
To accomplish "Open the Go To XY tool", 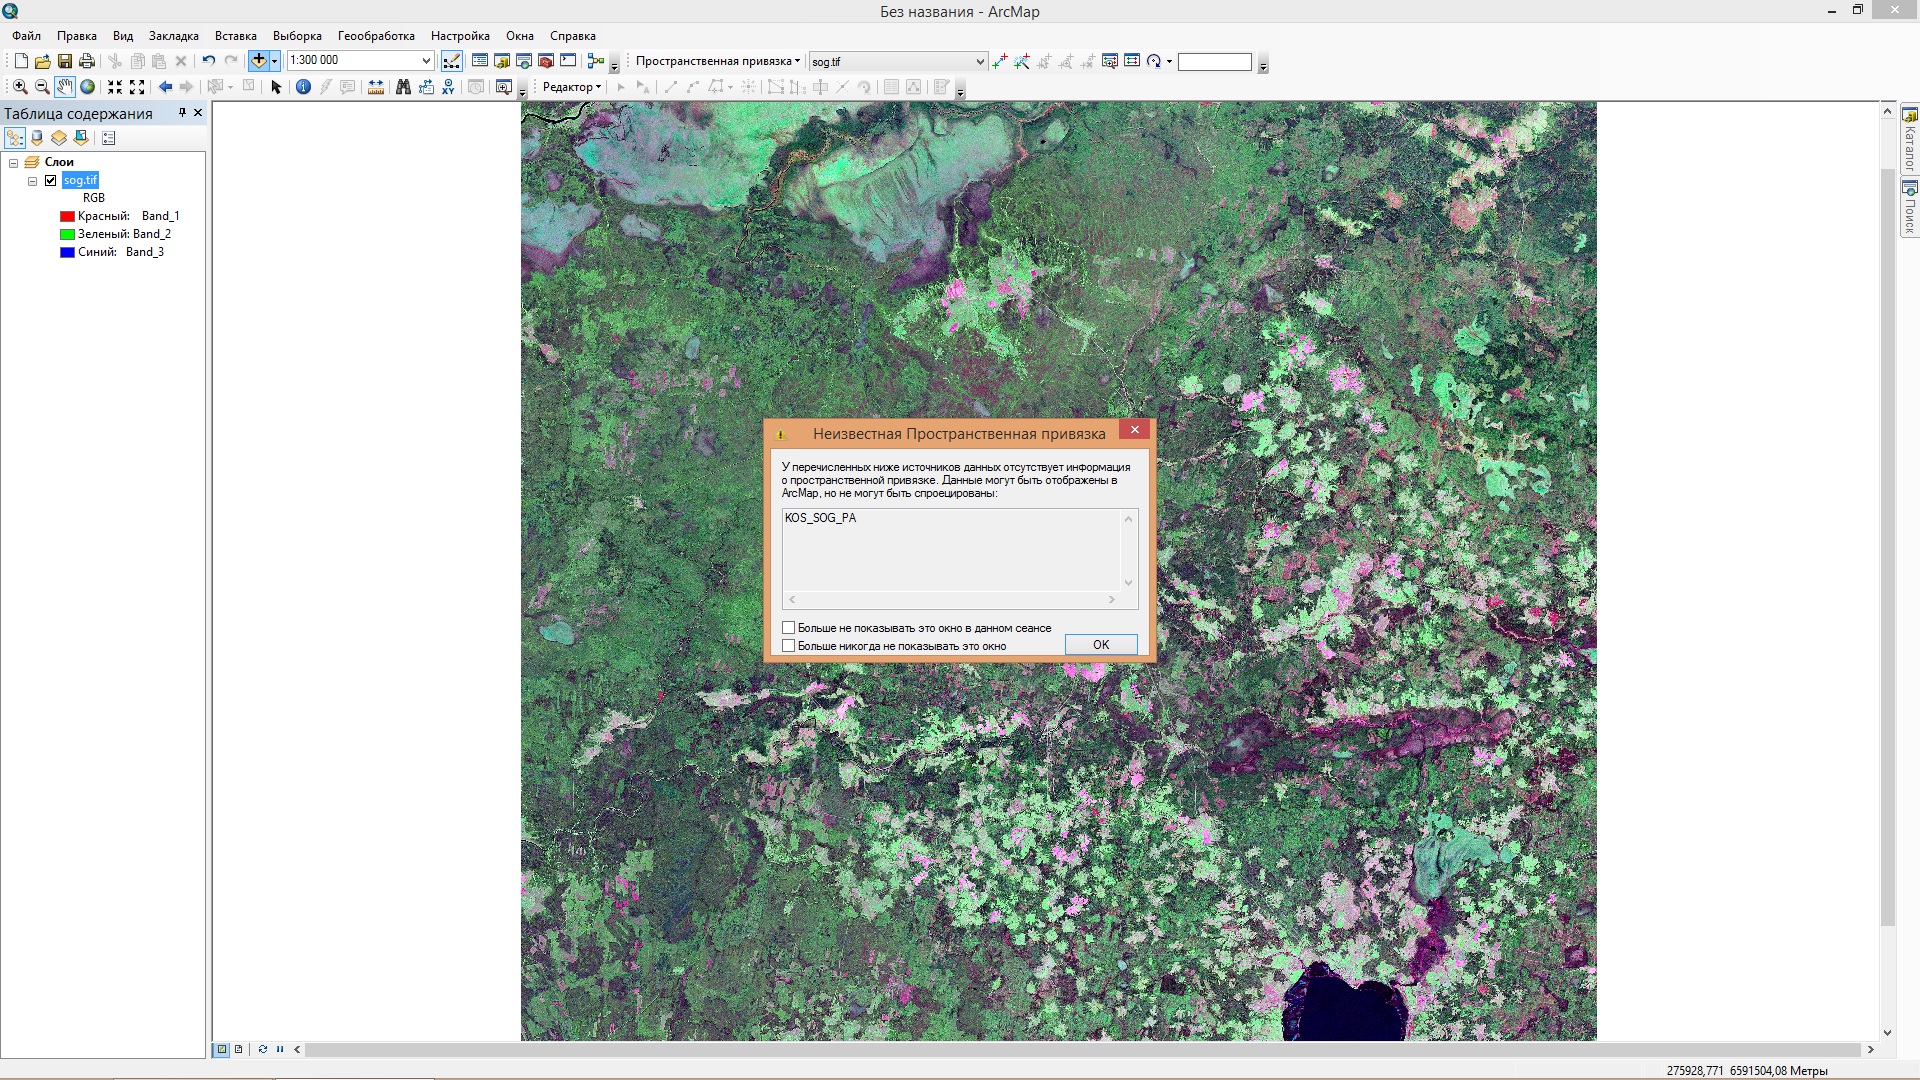I will pos(448,87).
